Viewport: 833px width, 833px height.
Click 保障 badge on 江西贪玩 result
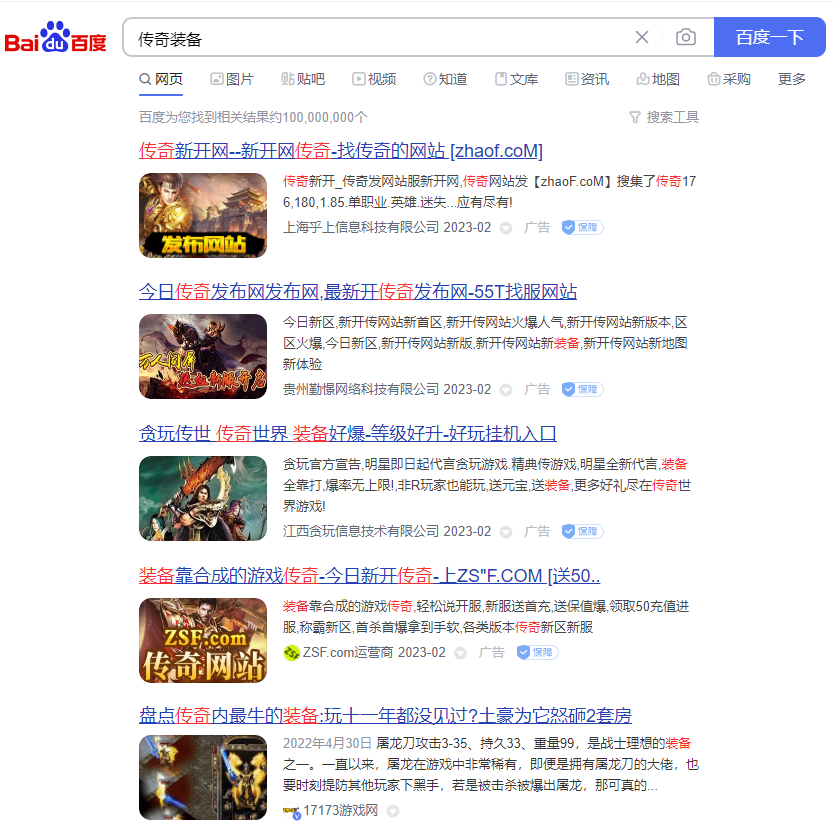(x=583, y=531)
